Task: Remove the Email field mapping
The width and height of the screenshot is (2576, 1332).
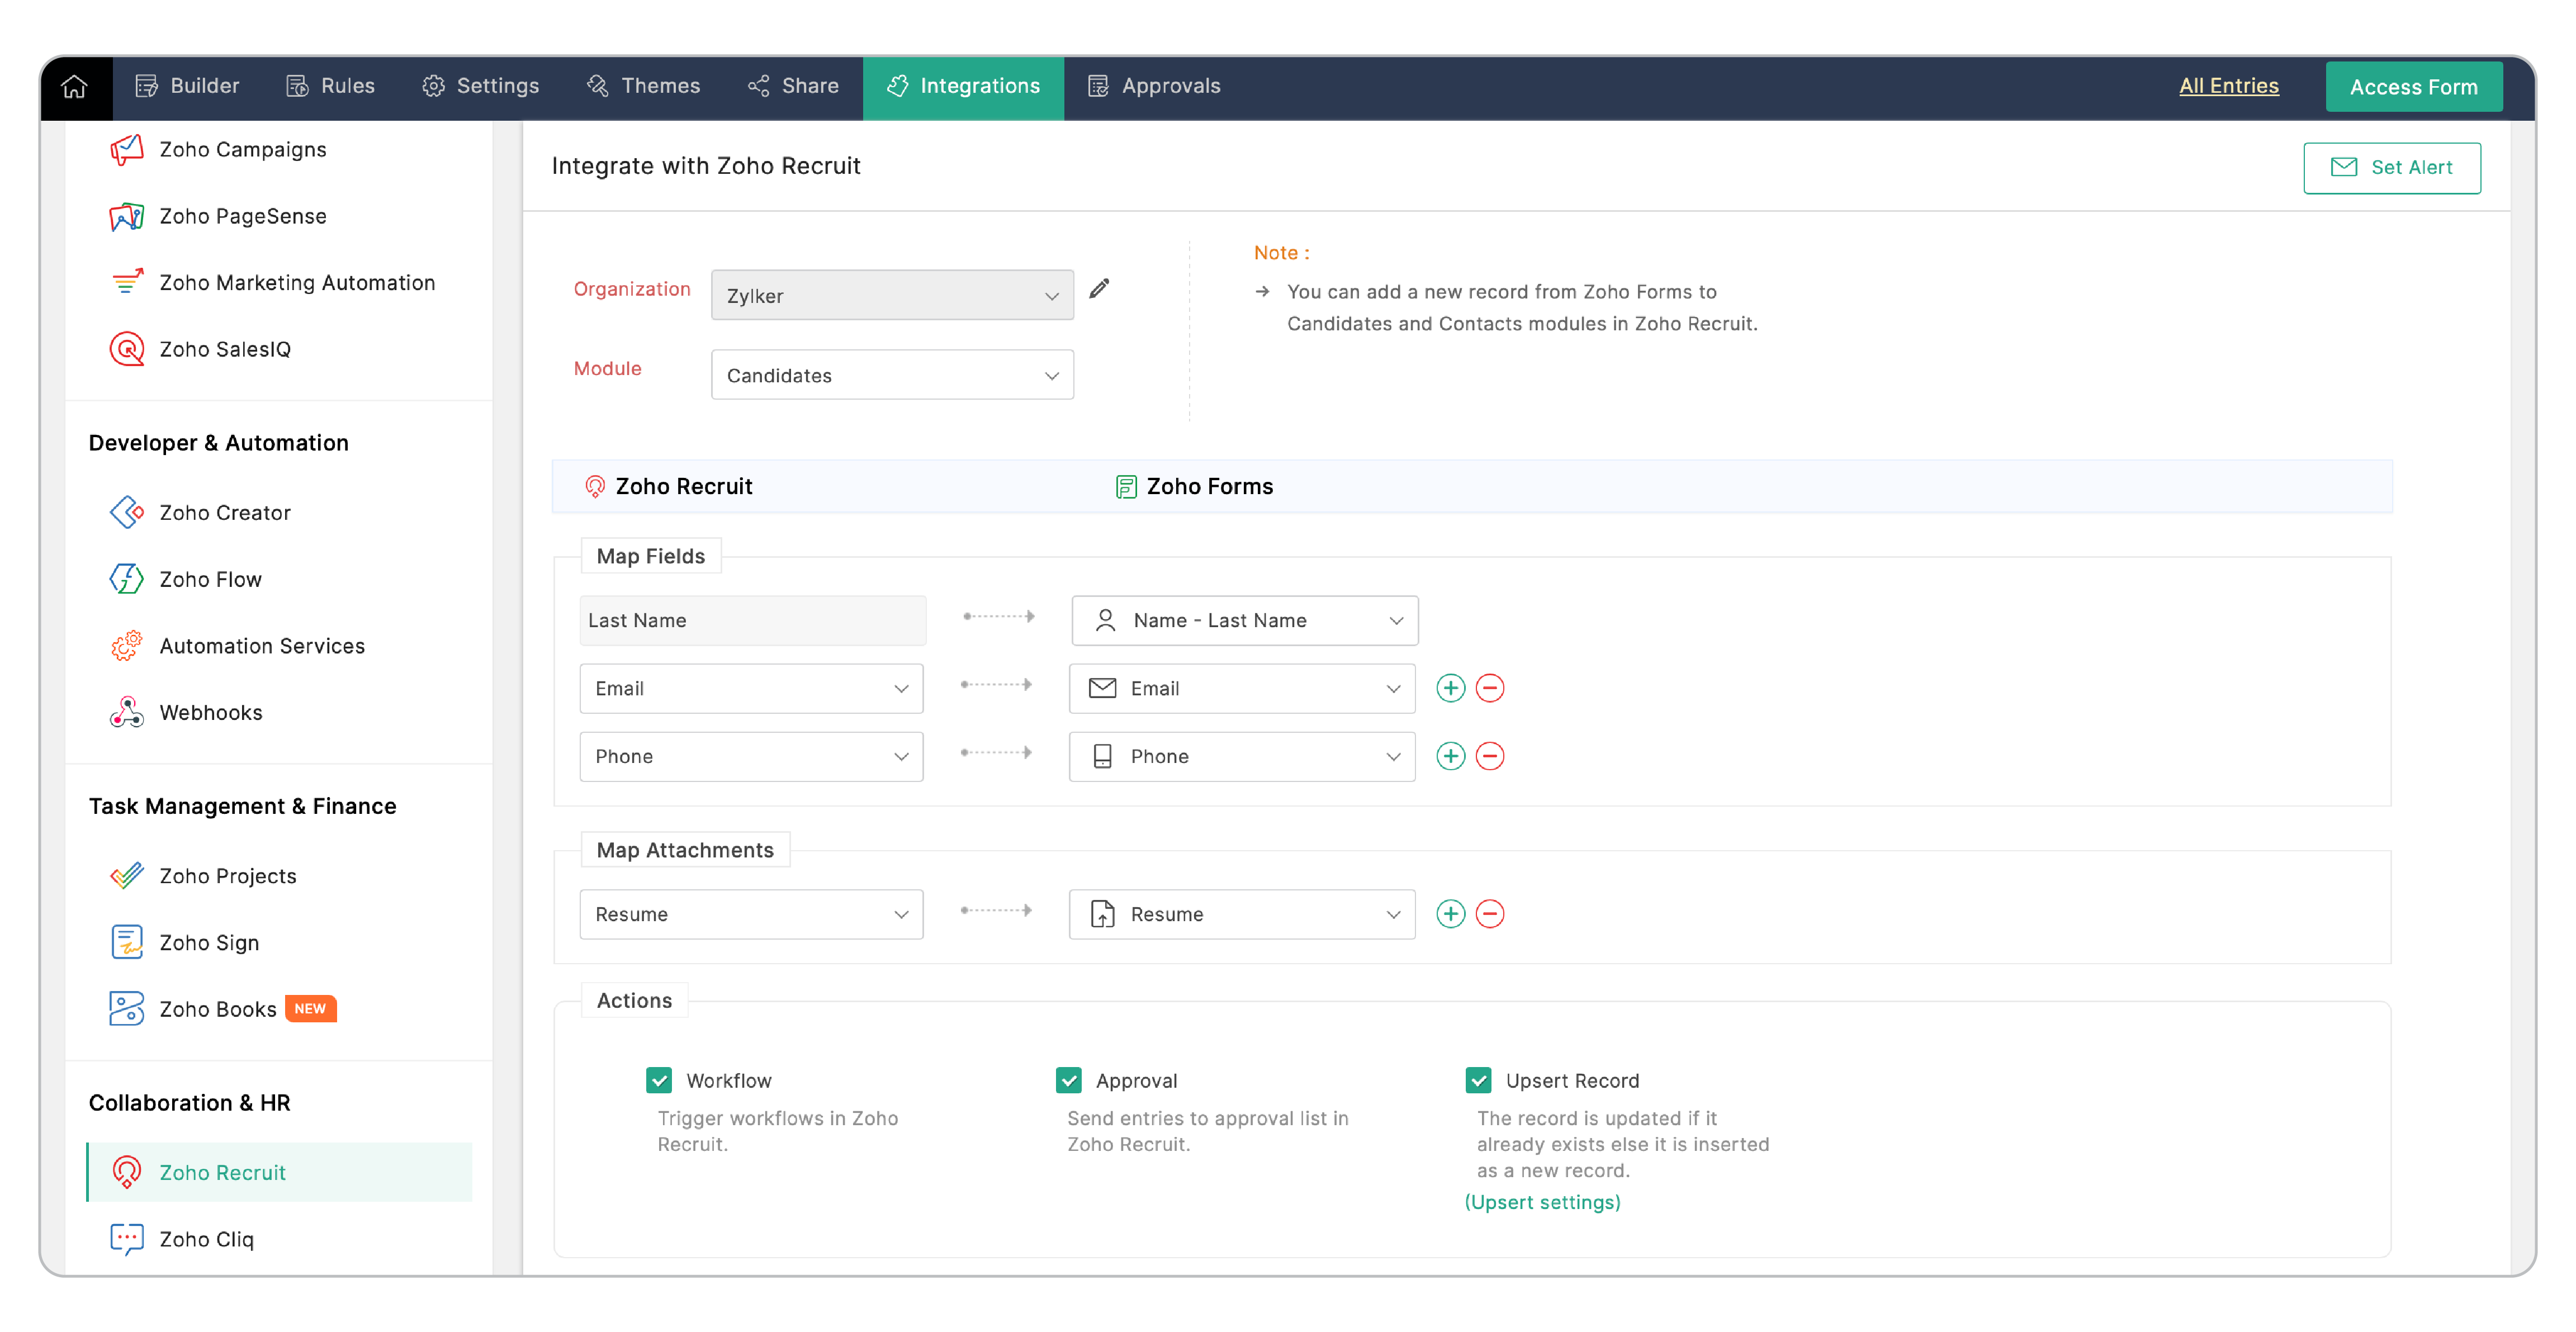Action: pos(1489,688)
